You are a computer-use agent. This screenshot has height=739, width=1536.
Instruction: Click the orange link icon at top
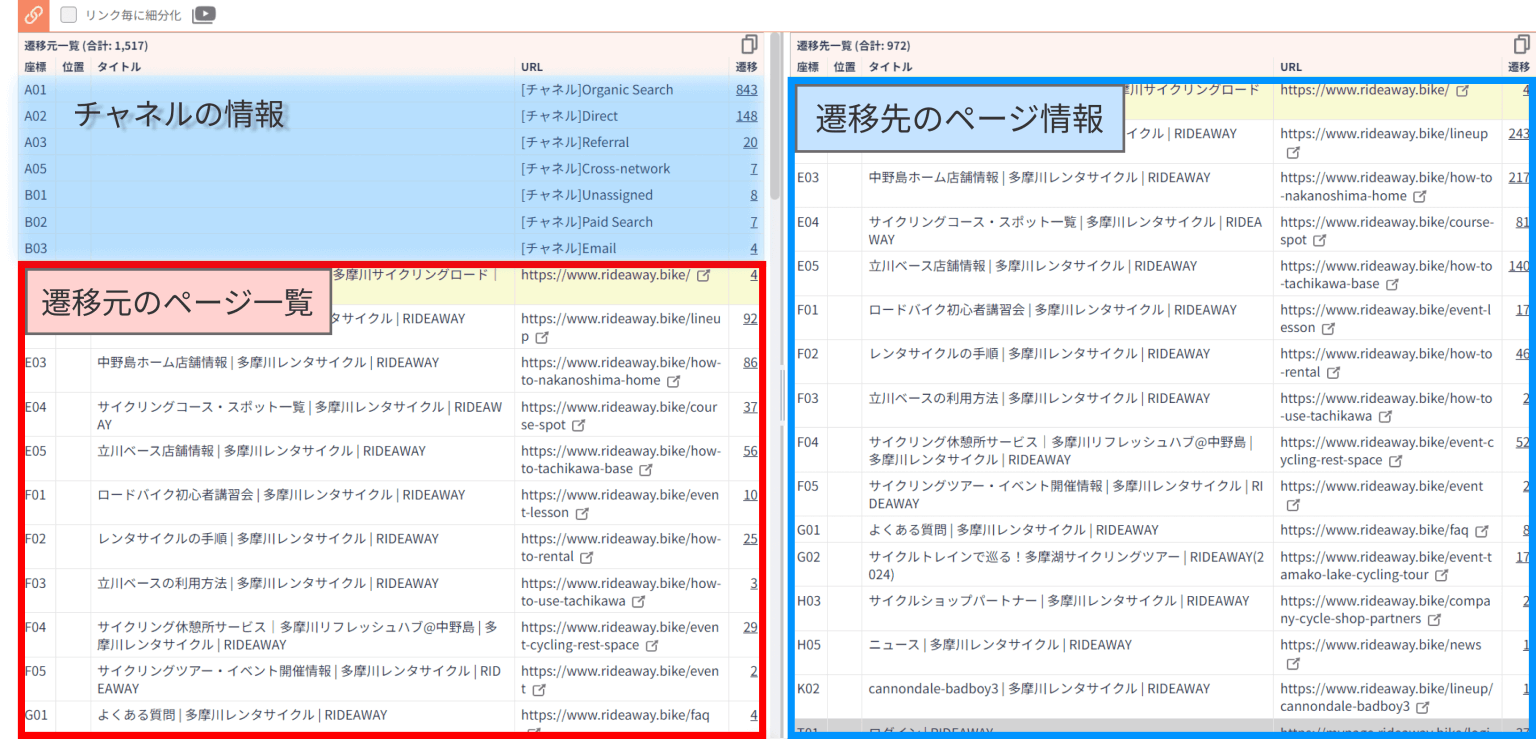tap(33, 15)
